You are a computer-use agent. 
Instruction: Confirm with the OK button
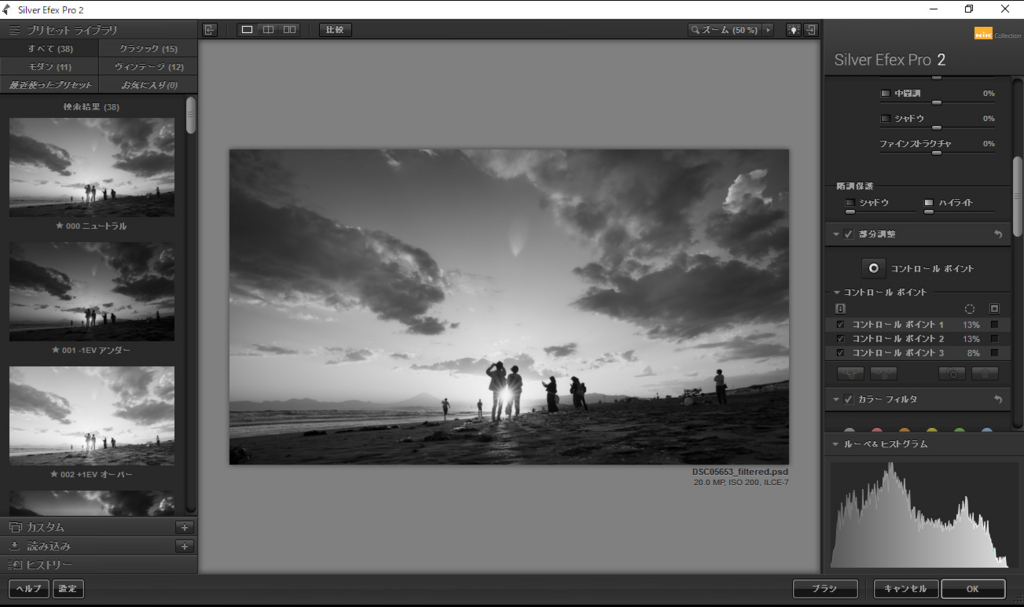972,589
